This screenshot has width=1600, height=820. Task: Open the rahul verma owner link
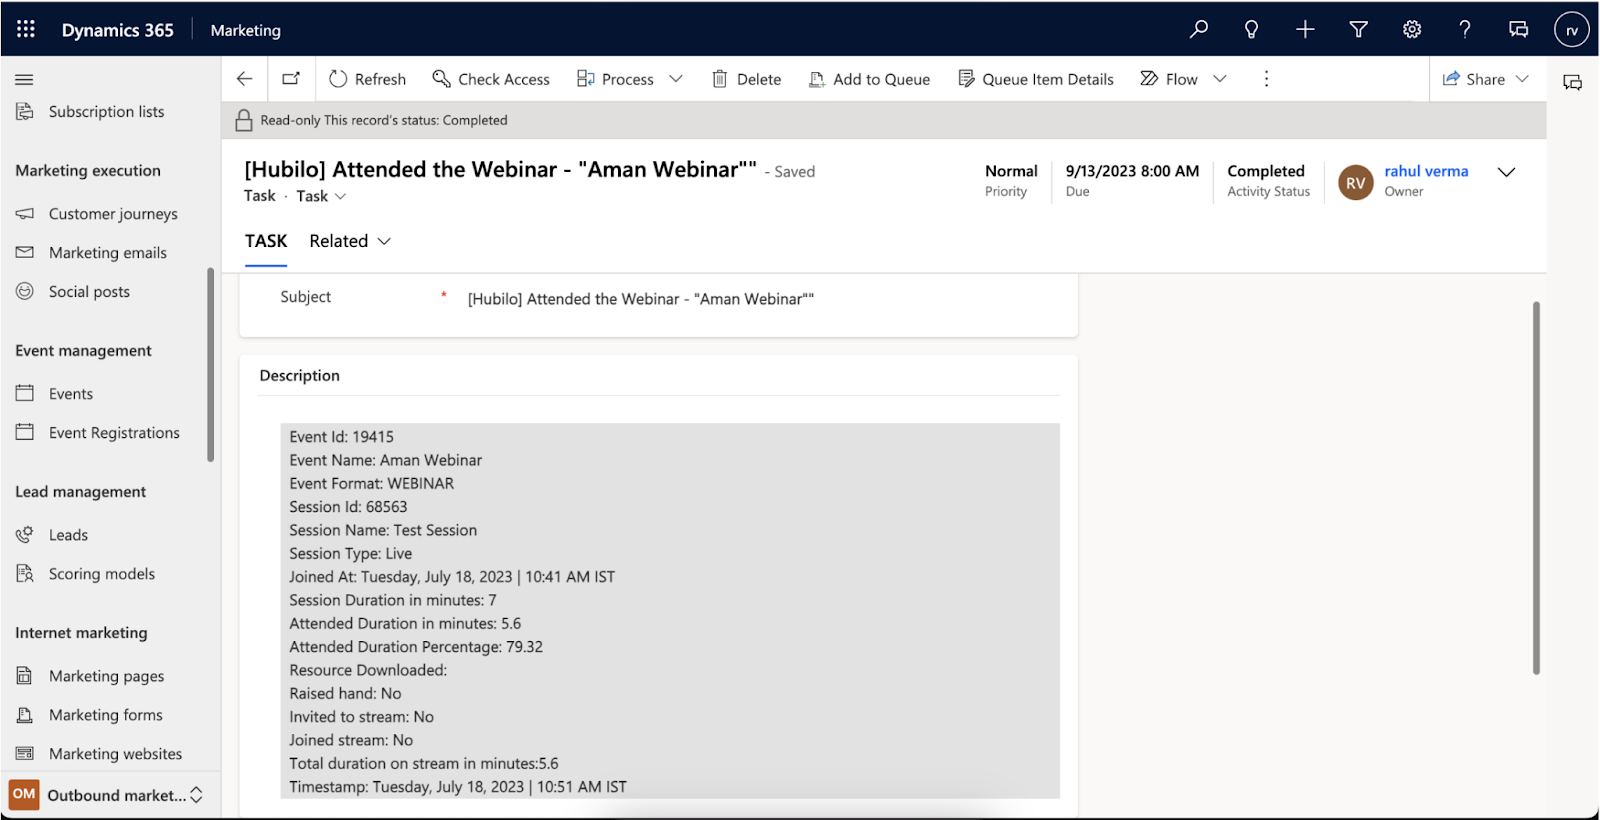coord(1426,171)
